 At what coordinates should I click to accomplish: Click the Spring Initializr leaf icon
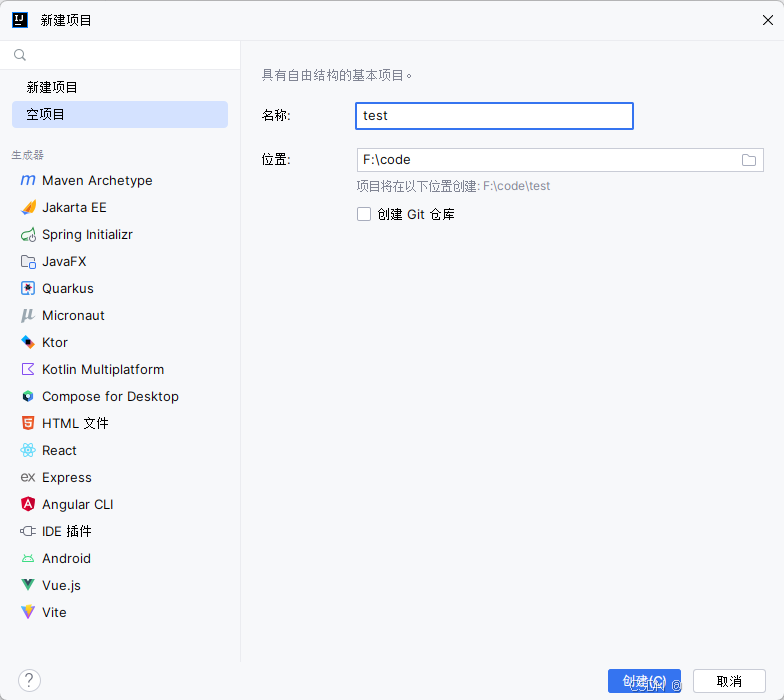tap(28, 234)
